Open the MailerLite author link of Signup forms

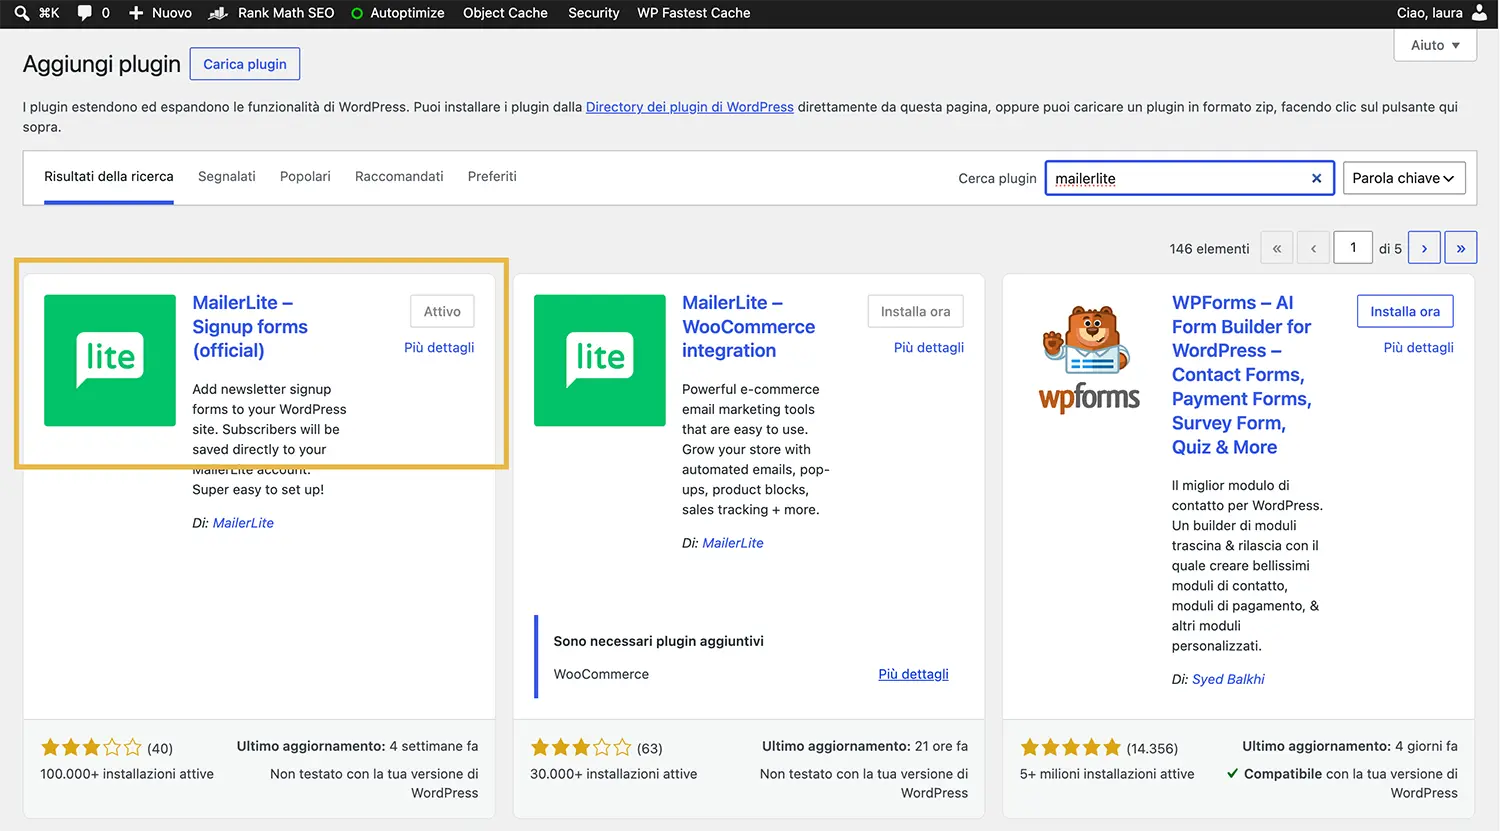(x=243, y=523)
